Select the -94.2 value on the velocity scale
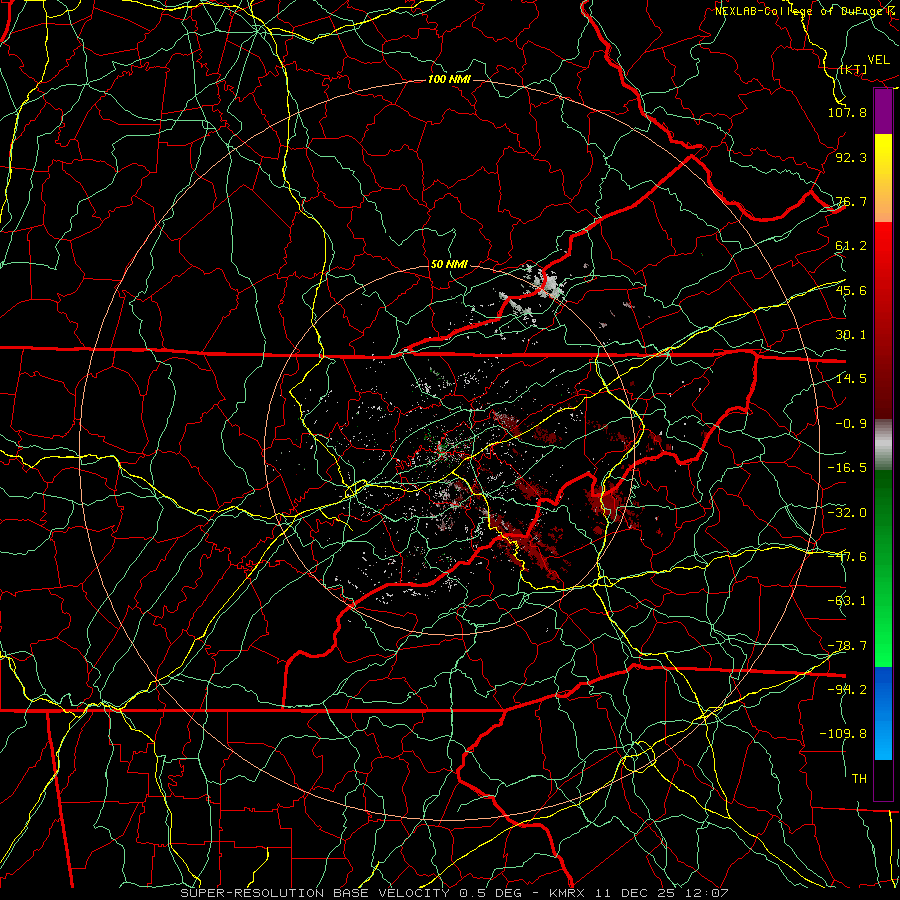The height and width of the screenshot is (900, 900). tap(847, 689)
